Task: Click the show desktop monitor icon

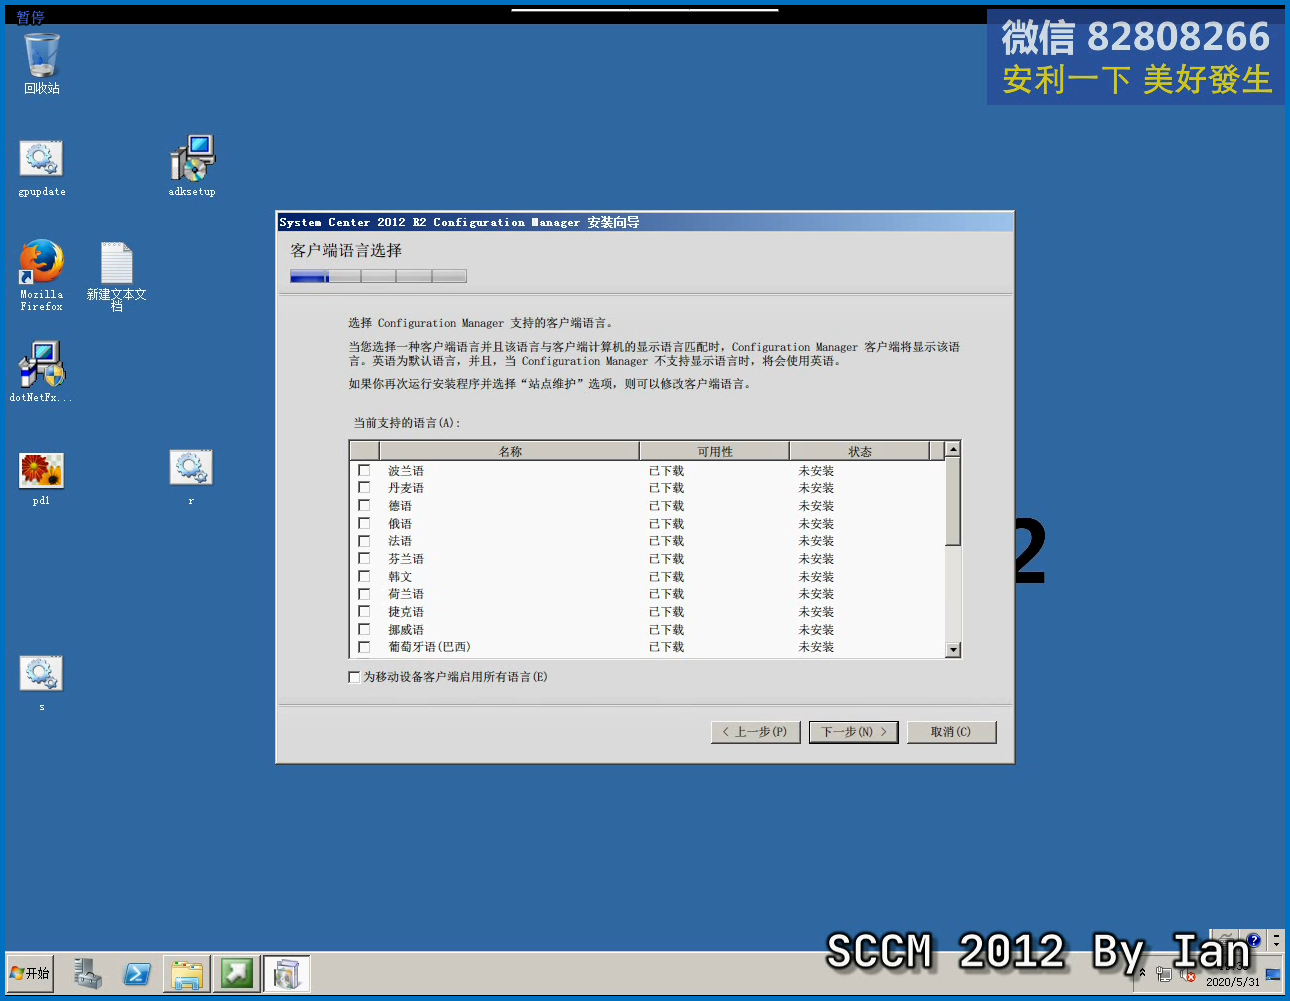Action: 1273,974
